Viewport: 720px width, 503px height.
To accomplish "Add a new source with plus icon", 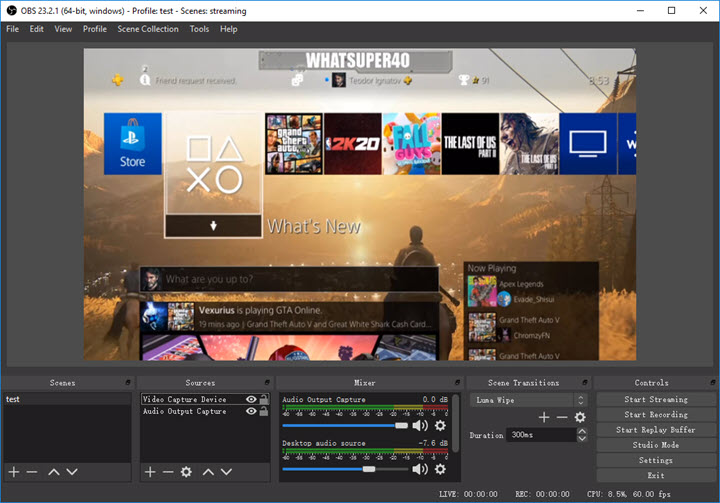I will 149,471.
